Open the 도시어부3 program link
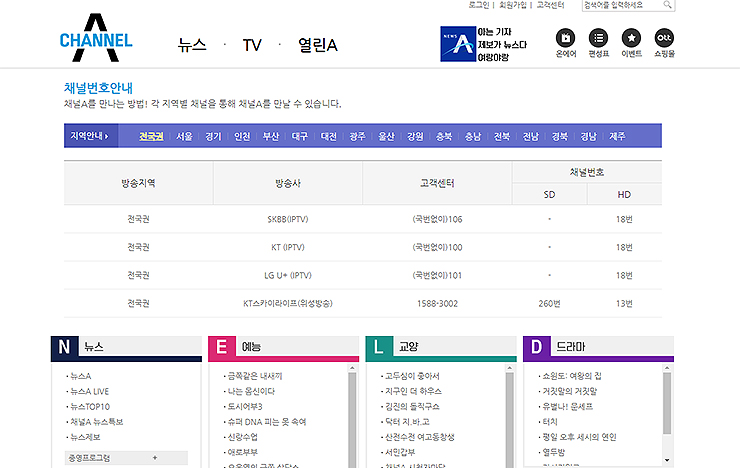 click(x=245, y=406)
